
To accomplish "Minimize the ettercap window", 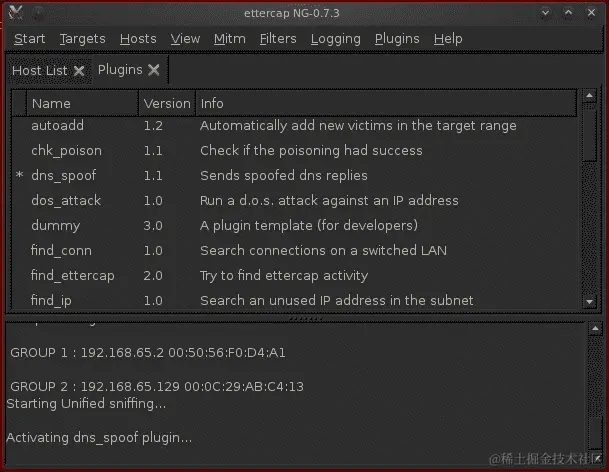I will tap(545, 12).
